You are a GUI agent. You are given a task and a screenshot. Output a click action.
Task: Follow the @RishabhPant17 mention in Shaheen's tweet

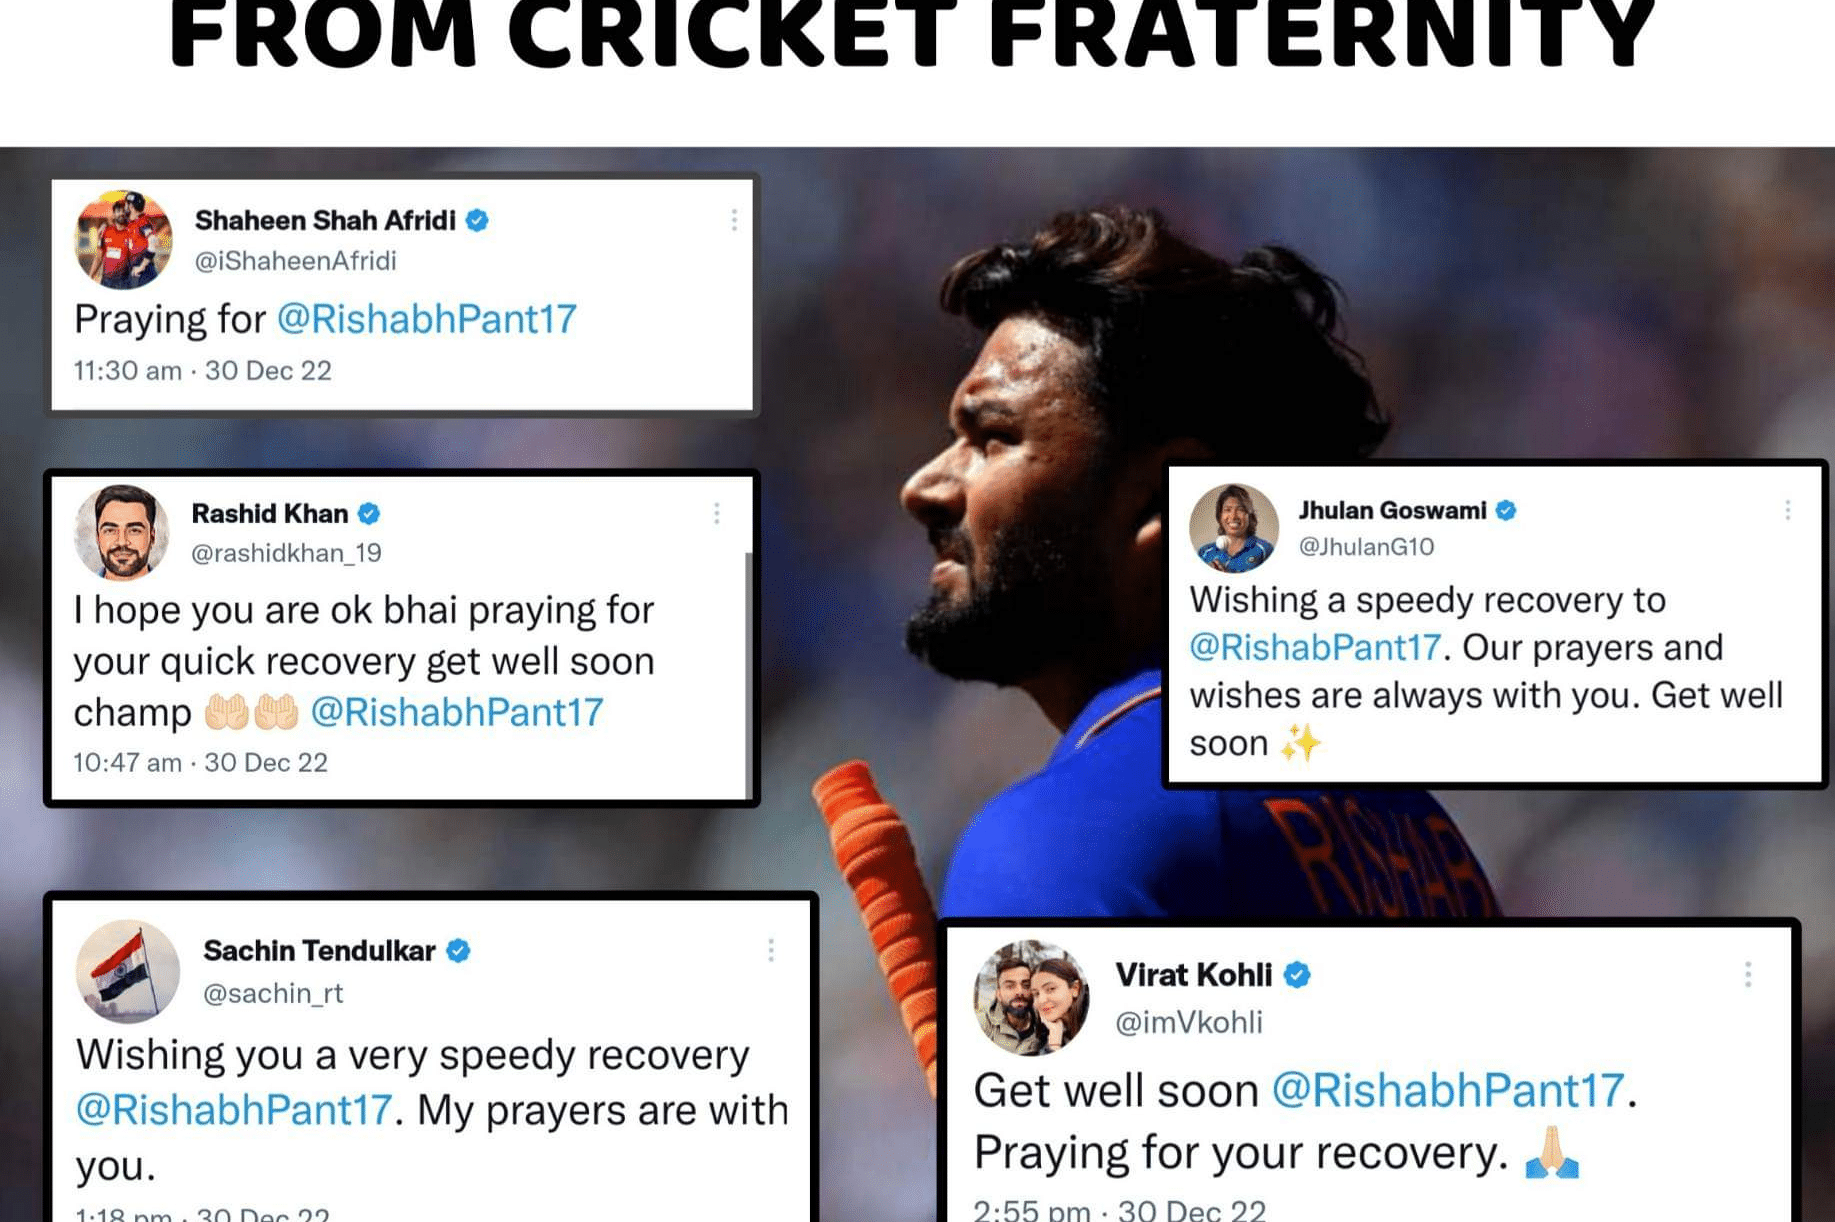[x=427, y=319]
